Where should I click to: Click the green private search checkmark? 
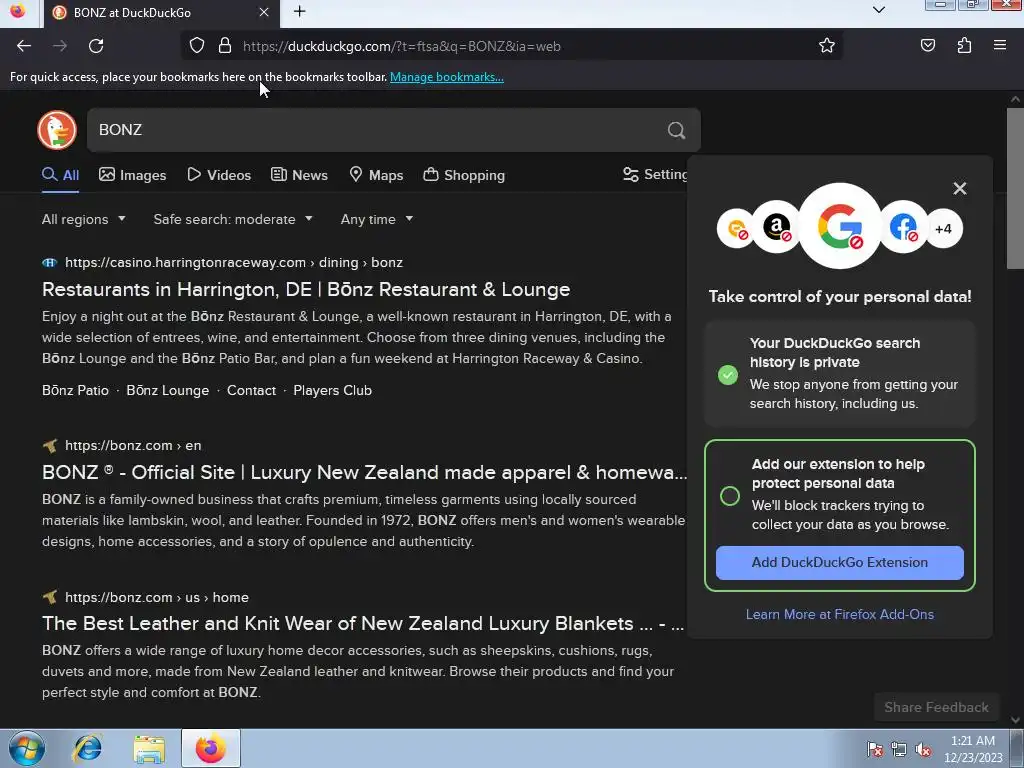pyautogui.click(x=728, y=375)
